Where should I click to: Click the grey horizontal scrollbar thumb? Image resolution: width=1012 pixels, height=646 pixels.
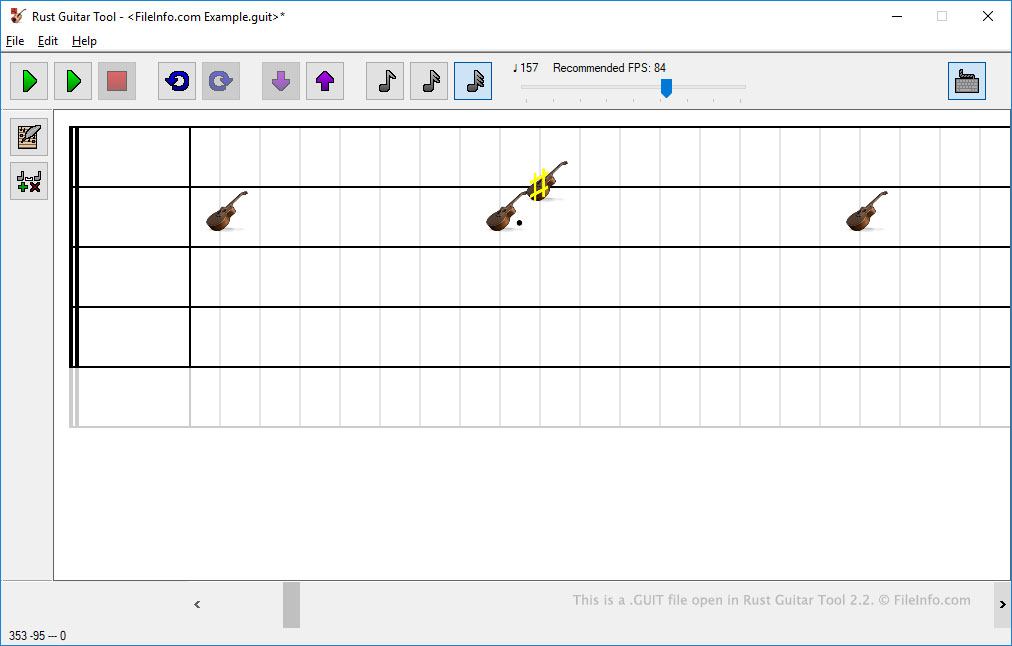coord(291,605)
